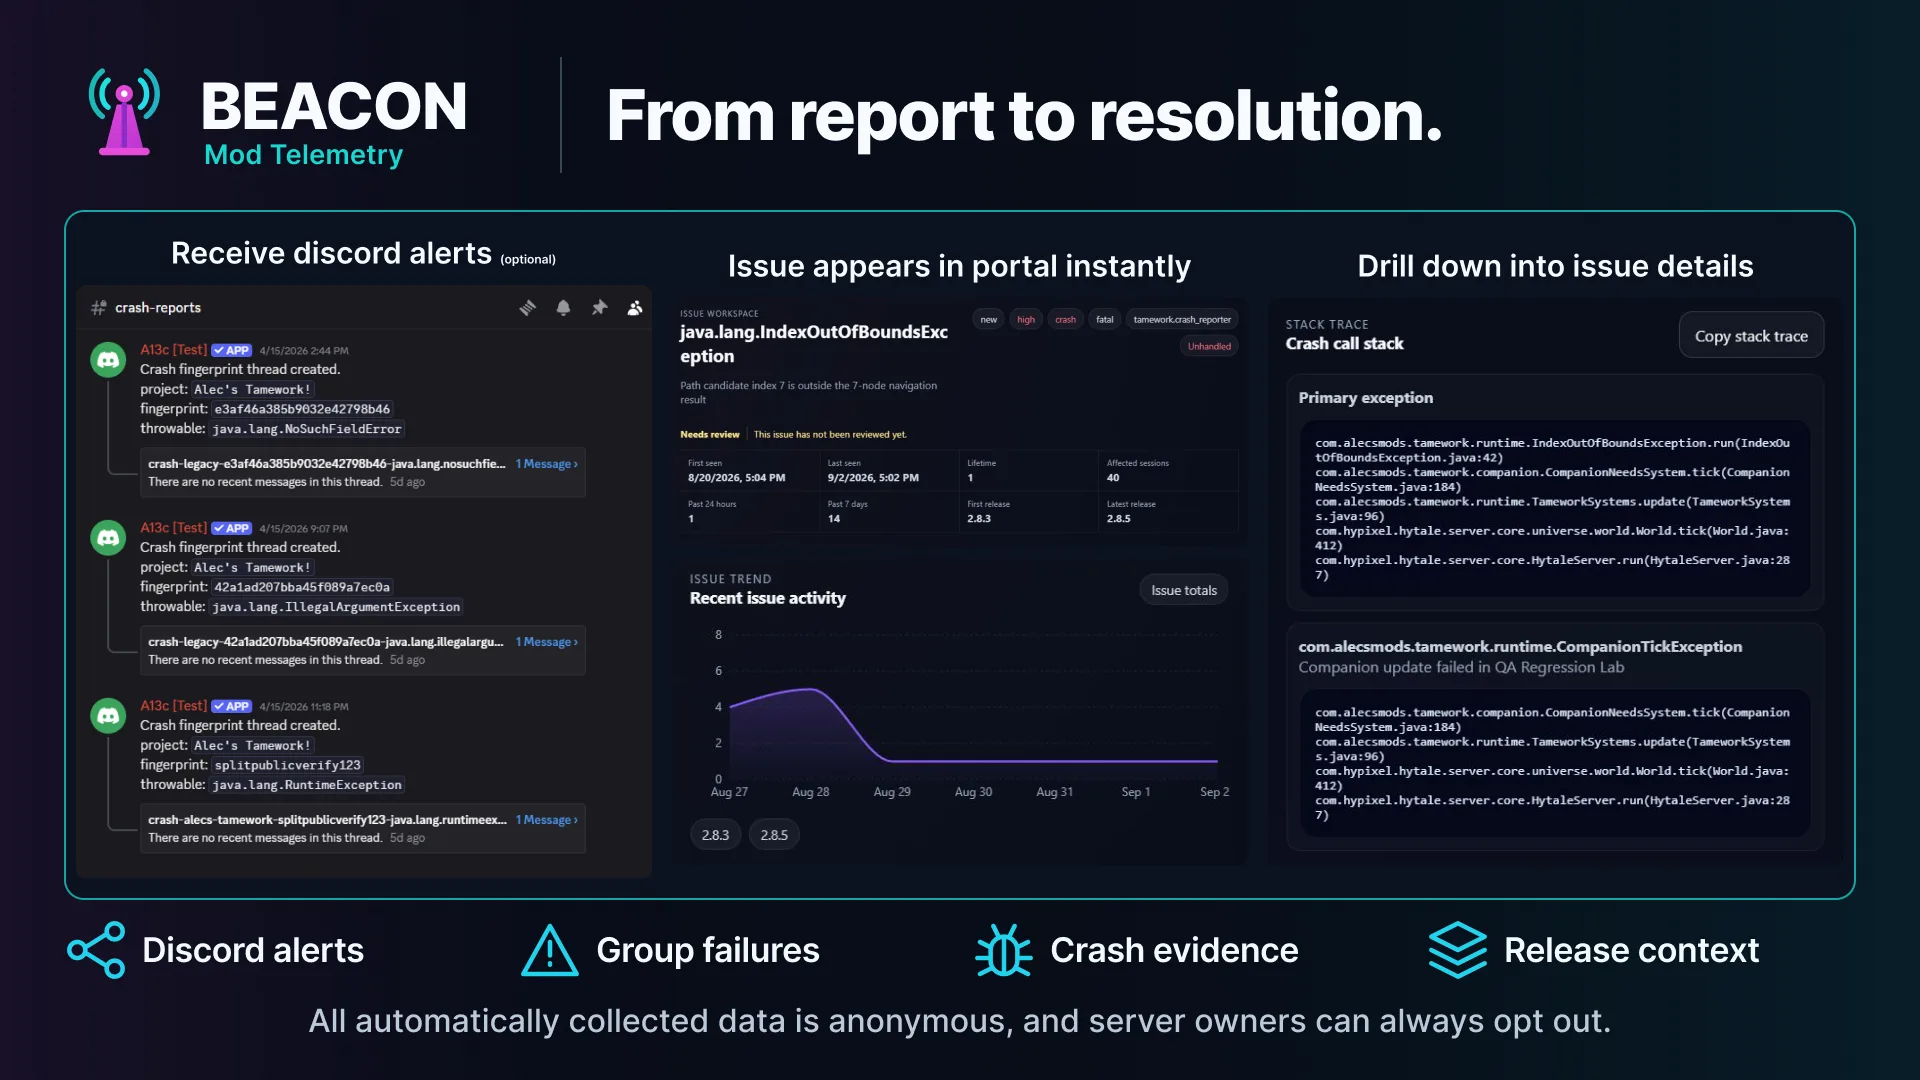The image size is (1920, 1080).
Task: Click the Crash call stack heading
Action: (x=1345, y=344)
